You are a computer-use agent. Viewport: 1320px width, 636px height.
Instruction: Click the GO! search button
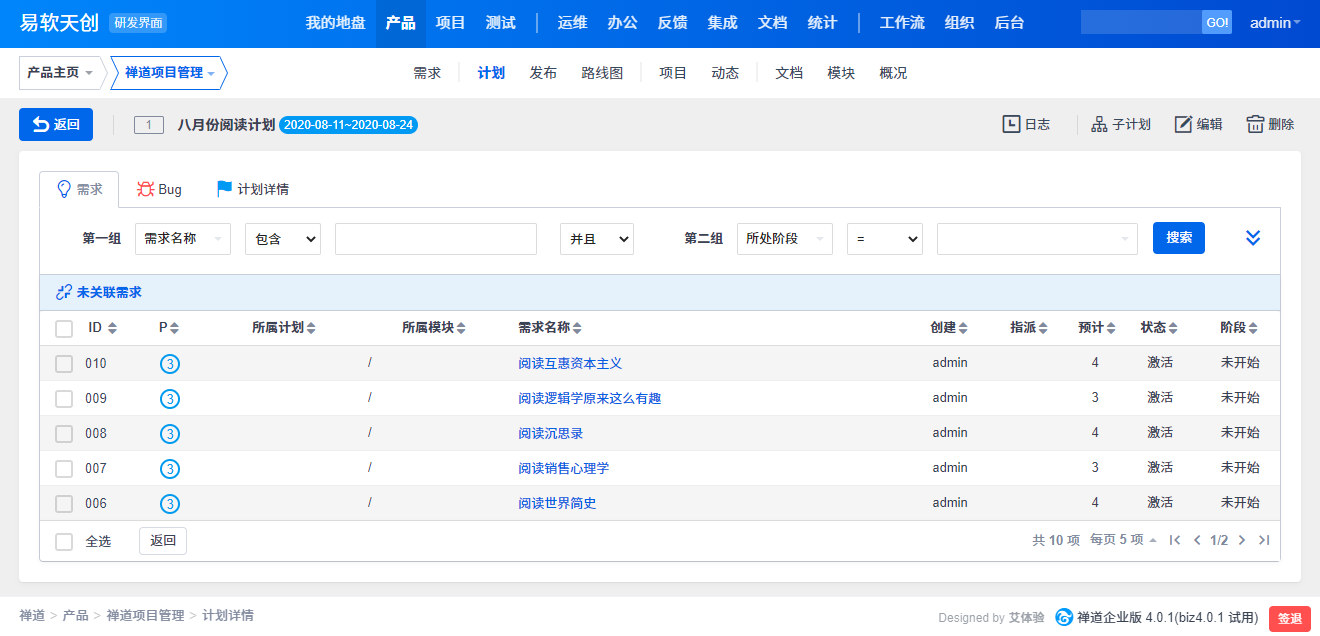(x=1217, y=23)
